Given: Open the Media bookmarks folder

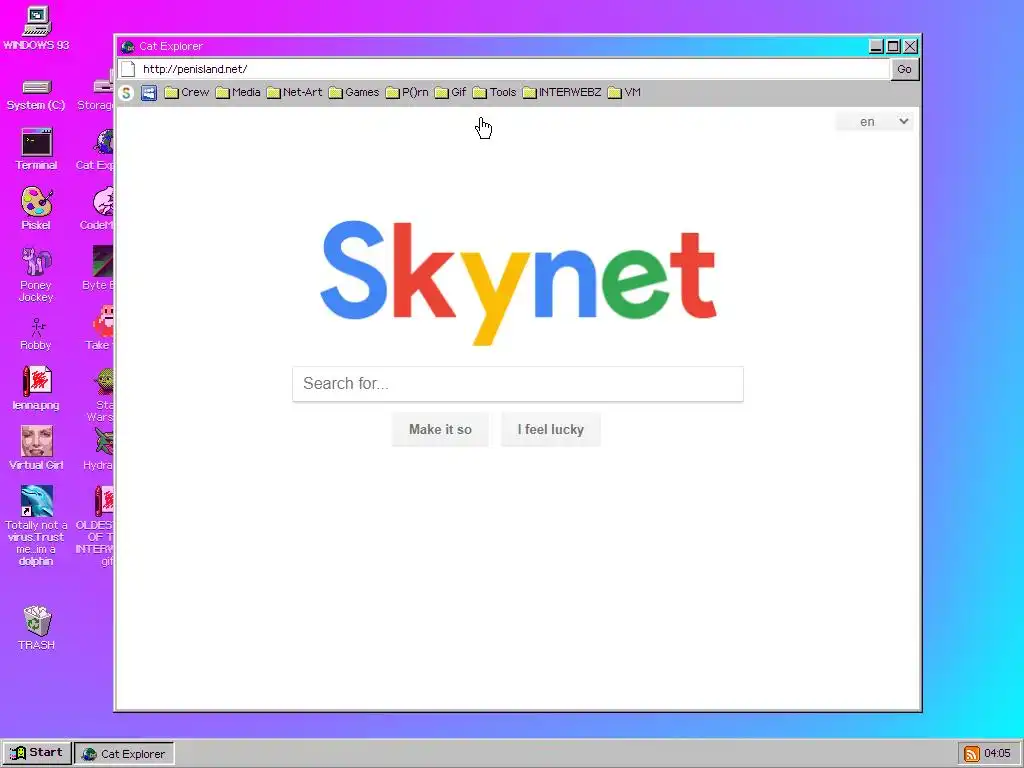Looking at the screenshot, I should click(x=238, y=93).
